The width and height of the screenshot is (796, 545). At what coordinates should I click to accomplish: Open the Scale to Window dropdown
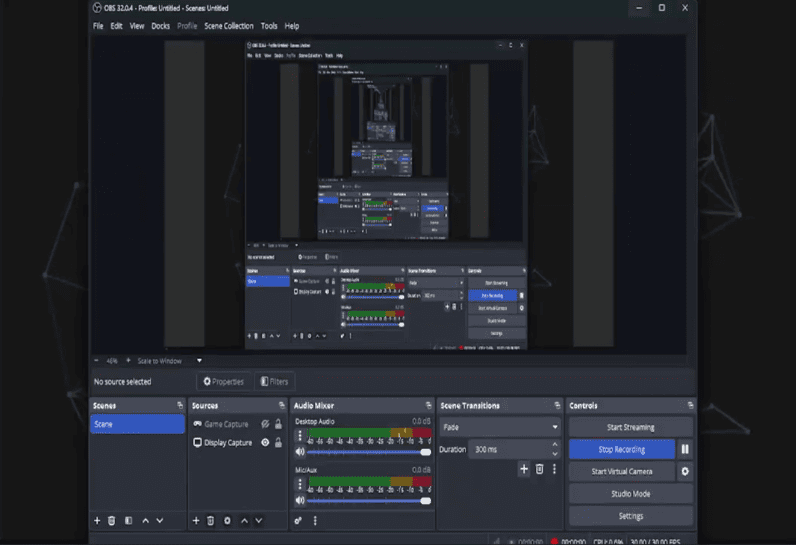(199, 360)
